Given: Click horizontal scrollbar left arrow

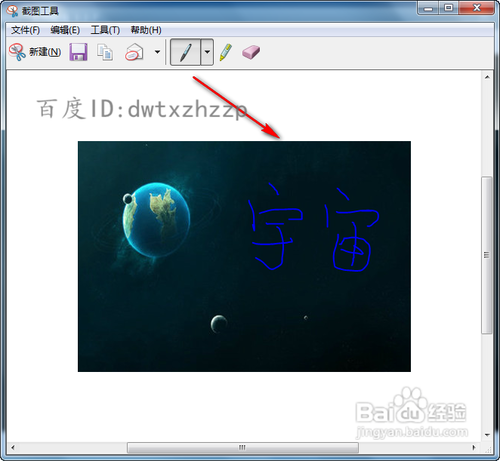Looking at the screenshot, I should [13, 448].
